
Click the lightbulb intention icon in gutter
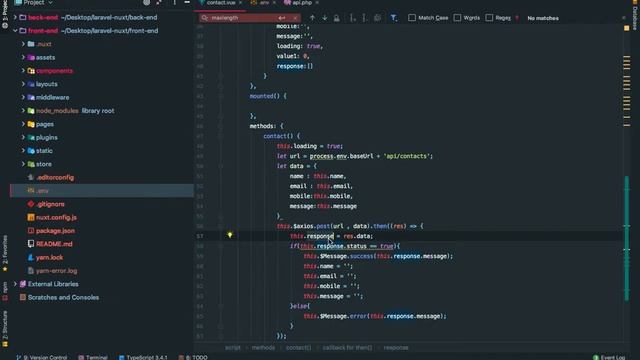[230, 235]
